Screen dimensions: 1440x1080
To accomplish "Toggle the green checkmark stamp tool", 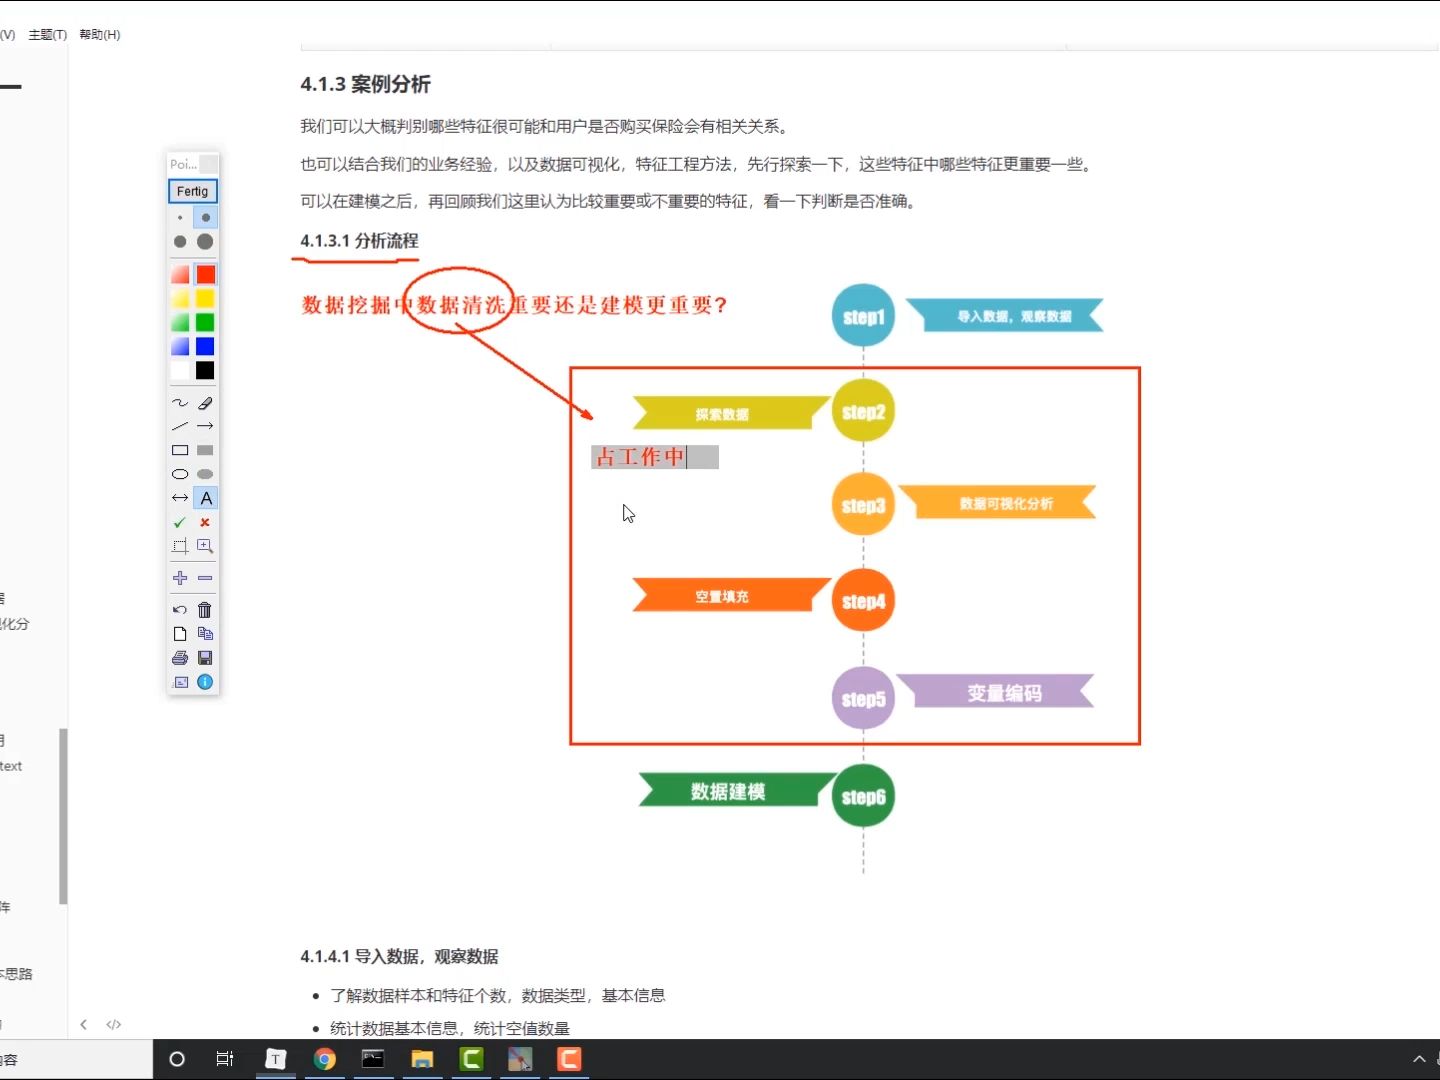I will coord(180,522).
